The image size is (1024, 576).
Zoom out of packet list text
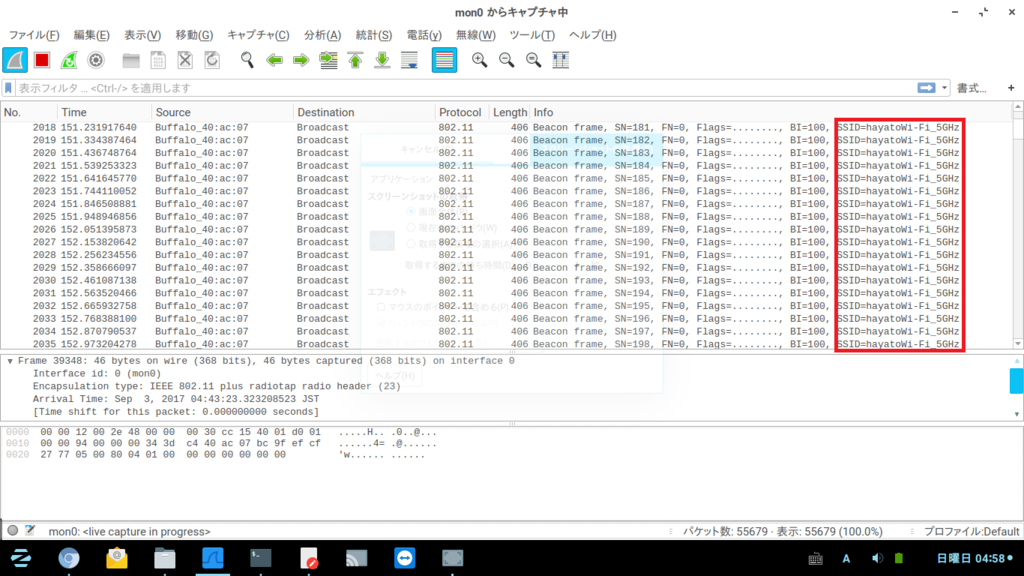point(506,60)
